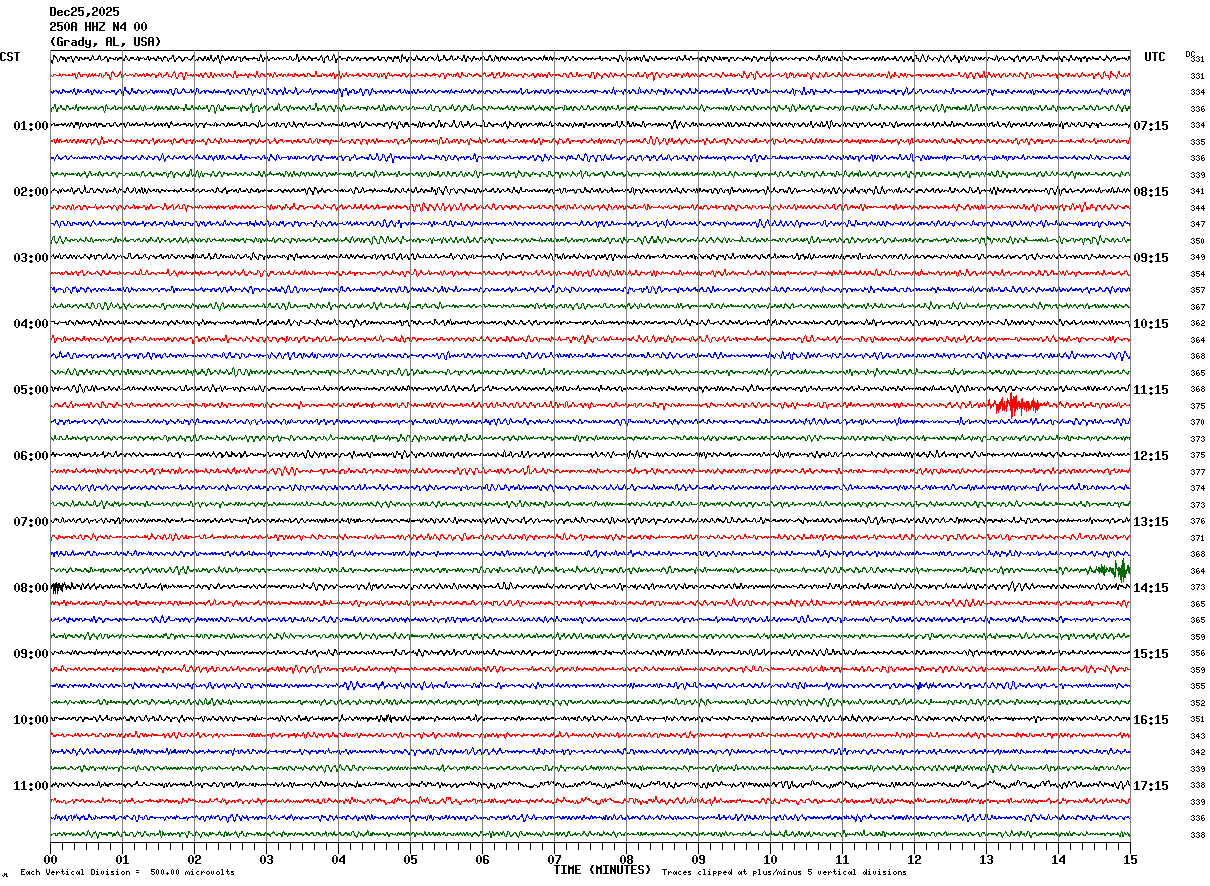
Task: Click the black burst at the 08:00 trace start
Action: (x=57, y=587)
